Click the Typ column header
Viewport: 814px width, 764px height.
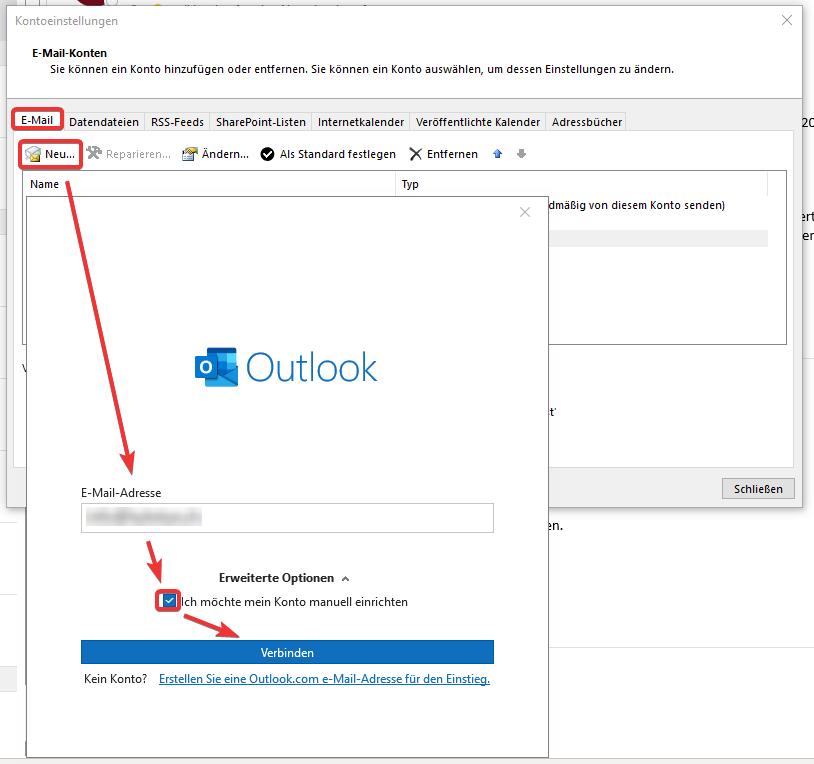pyautogui.click(x=581, y=184)
